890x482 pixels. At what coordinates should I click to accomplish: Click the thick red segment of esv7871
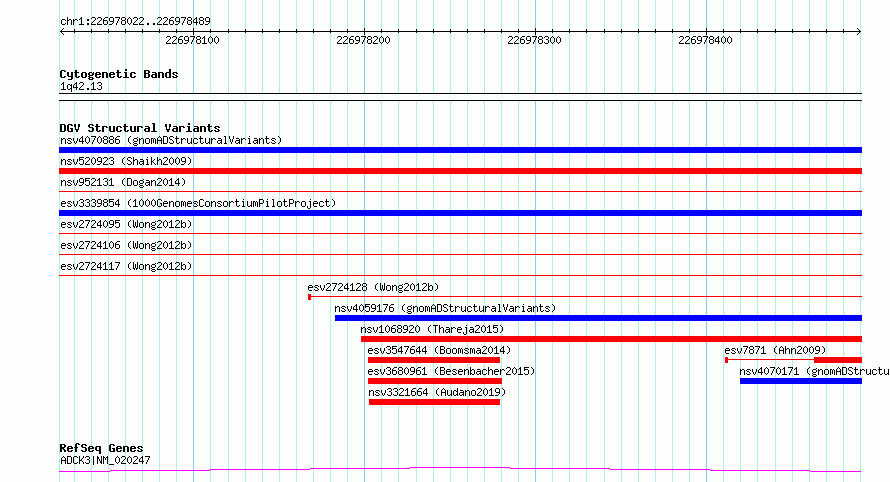click(838, 360)
